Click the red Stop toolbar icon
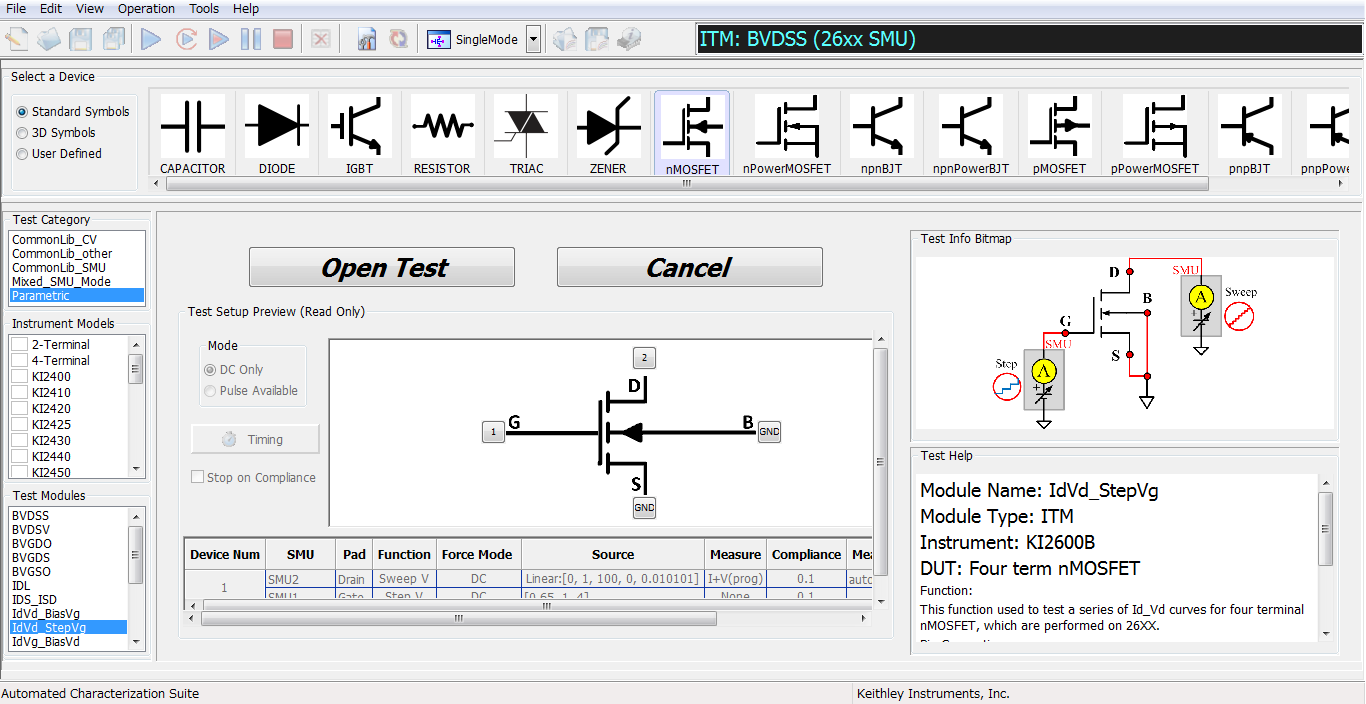The width and height of the screenshot is (1366, 704). [x=283, y=40]
